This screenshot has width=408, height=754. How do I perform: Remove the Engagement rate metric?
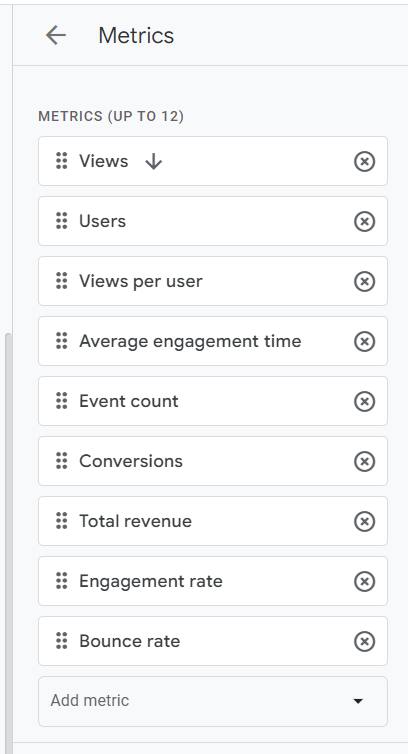tap(364, 581)
